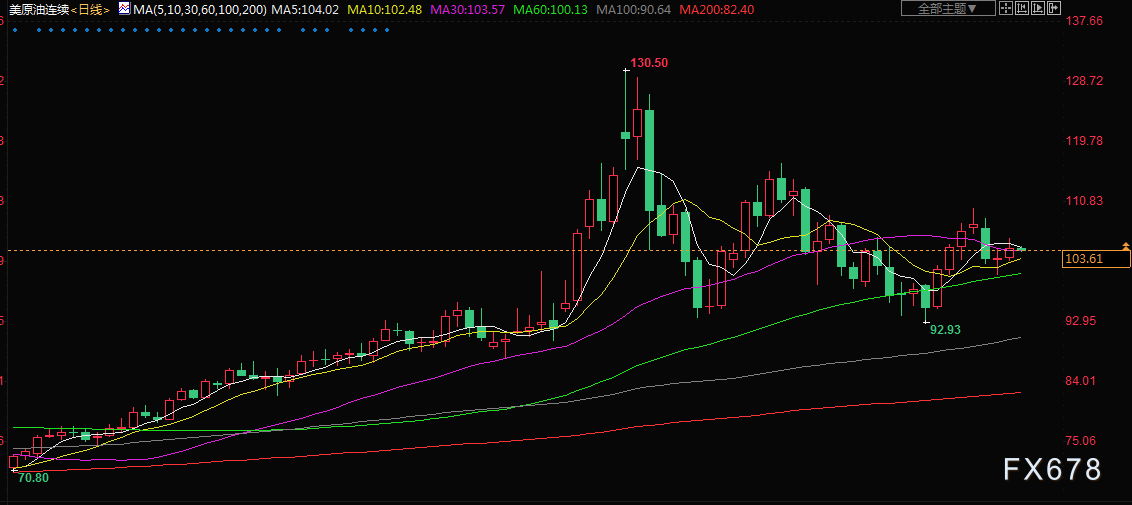Click the 119.78 price axis label
The width and height of the screenshot is (1132, 505).
pos(1084,140)
